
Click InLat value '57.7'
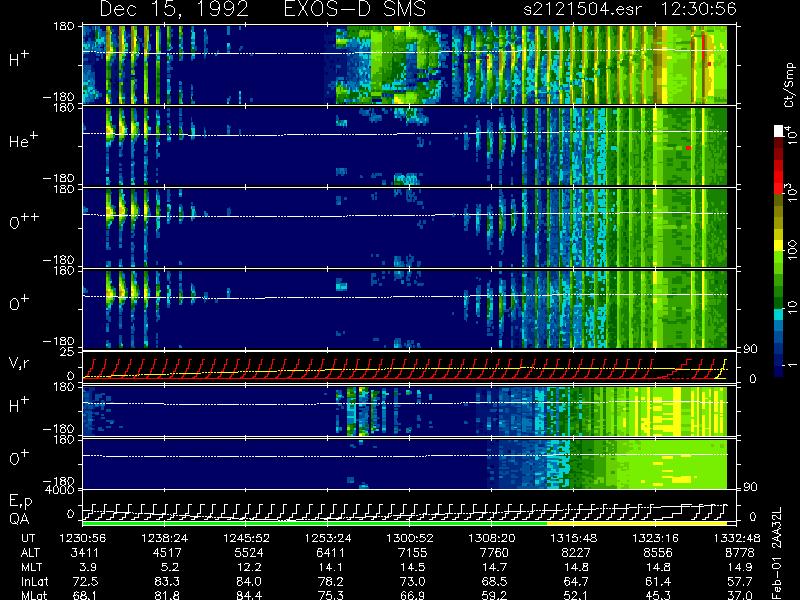740,582
